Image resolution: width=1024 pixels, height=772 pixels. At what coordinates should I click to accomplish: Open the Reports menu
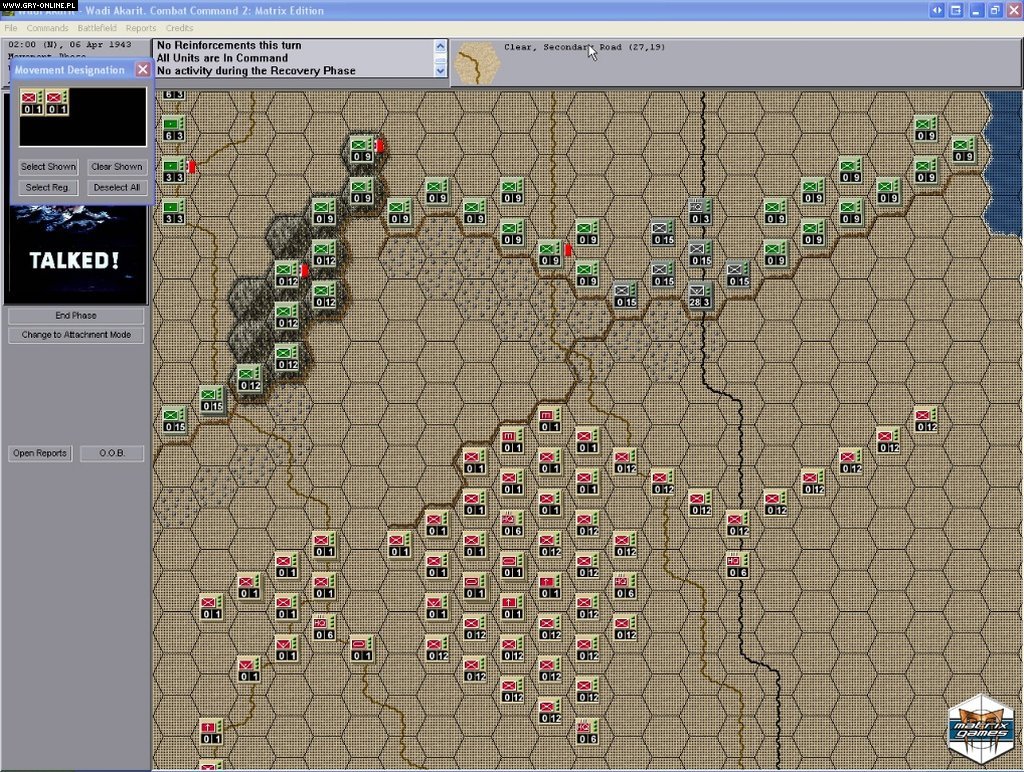[x=140, y=27]
